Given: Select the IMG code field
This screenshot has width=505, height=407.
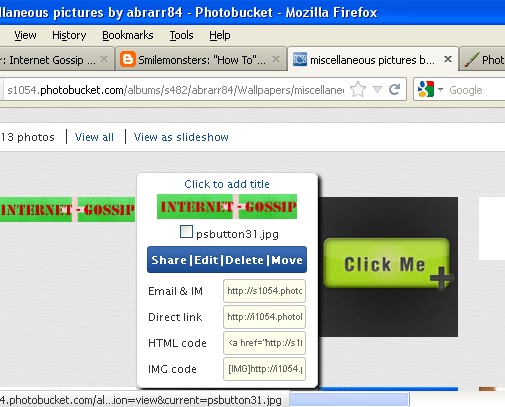Looking at the screenshot, I should (x=264, y=369).
